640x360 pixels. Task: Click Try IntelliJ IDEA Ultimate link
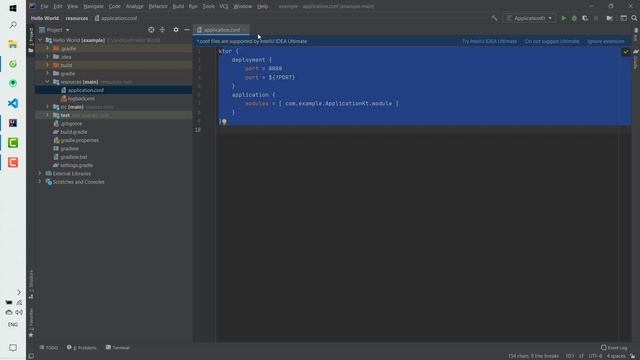tap(489, 41)
